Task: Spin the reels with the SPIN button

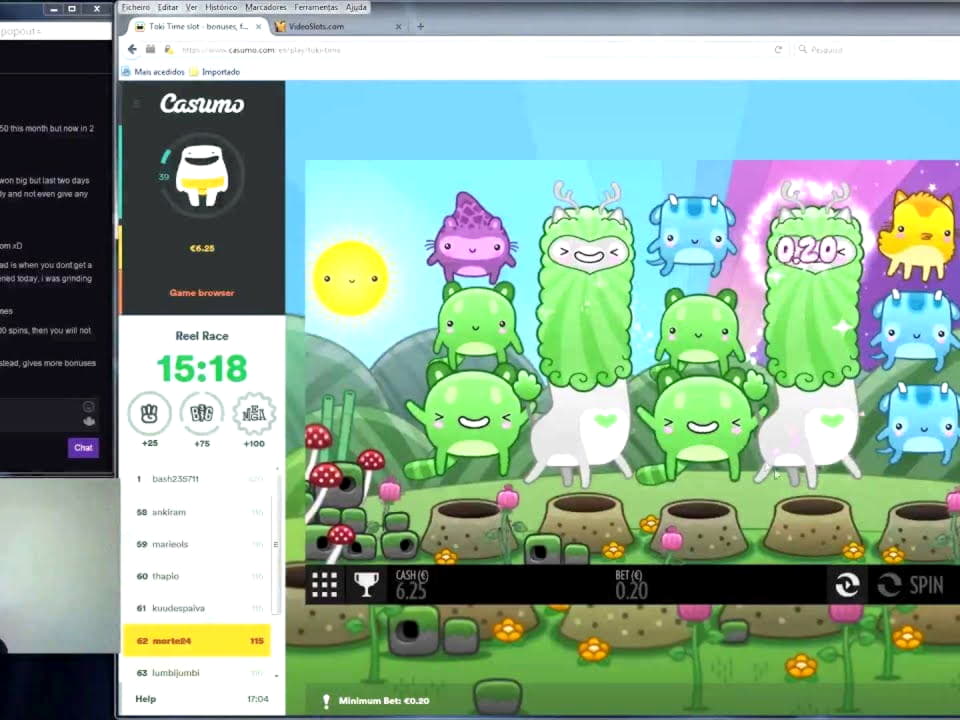Action: [x=911, y=585]
